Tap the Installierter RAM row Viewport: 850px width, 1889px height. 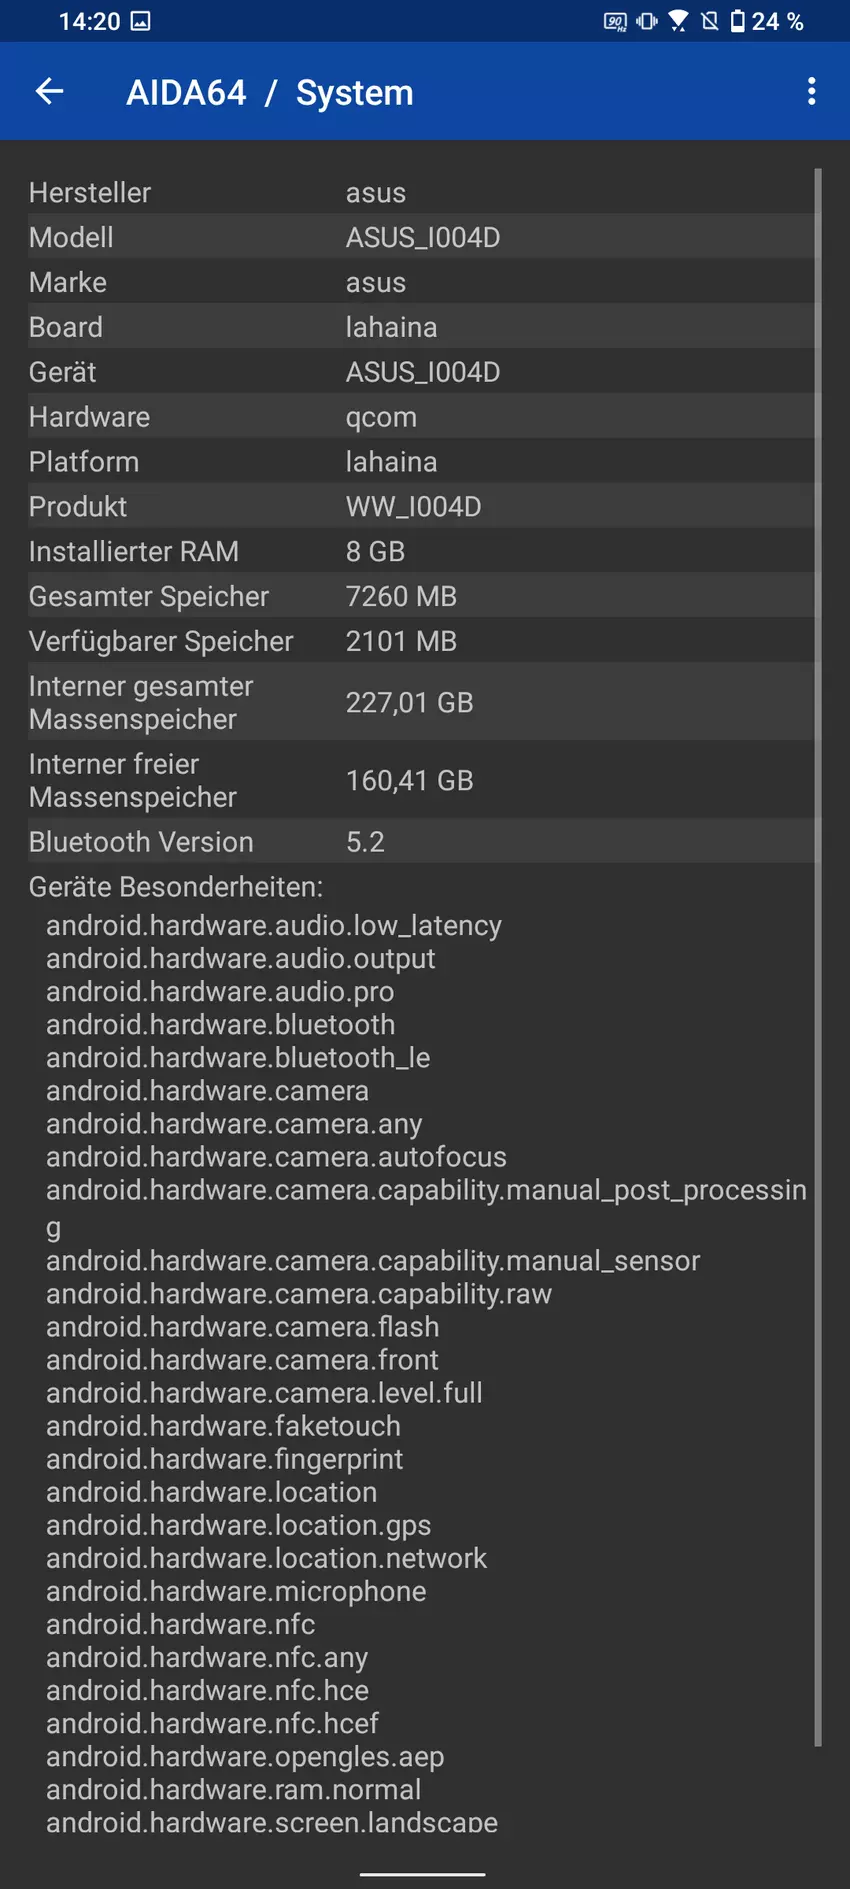[x=420, y=551]
